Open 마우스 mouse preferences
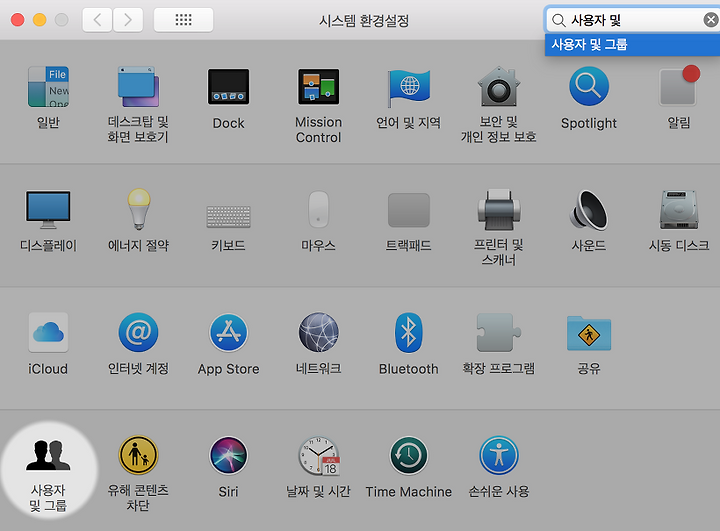 tap(319, 209)
